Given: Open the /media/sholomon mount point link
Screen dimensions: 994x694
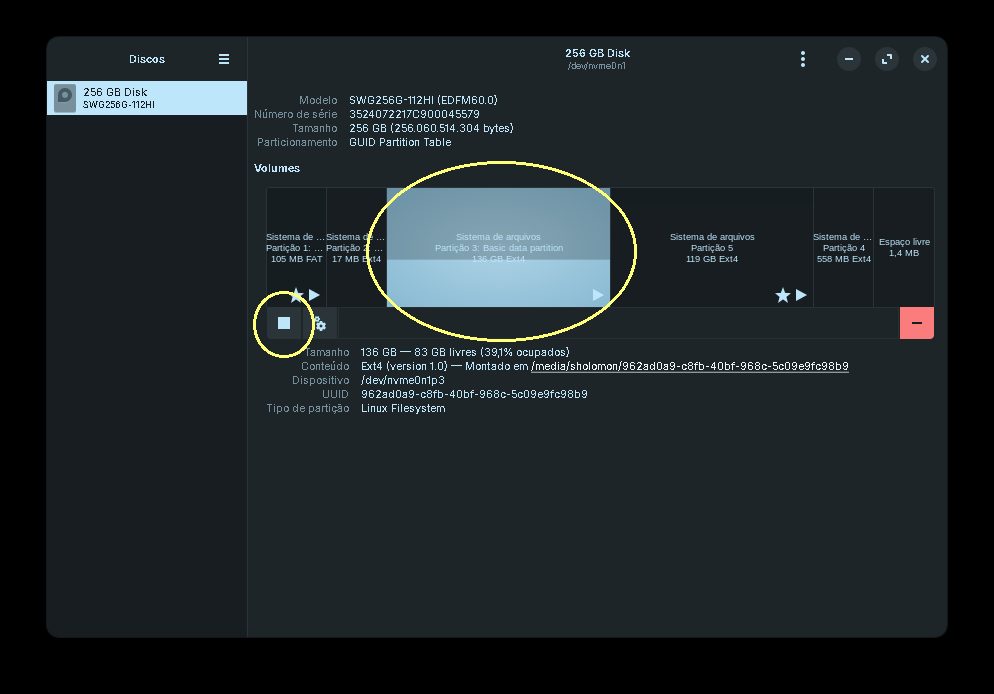Looking at the screenshot, I should [x=690, y=366].
